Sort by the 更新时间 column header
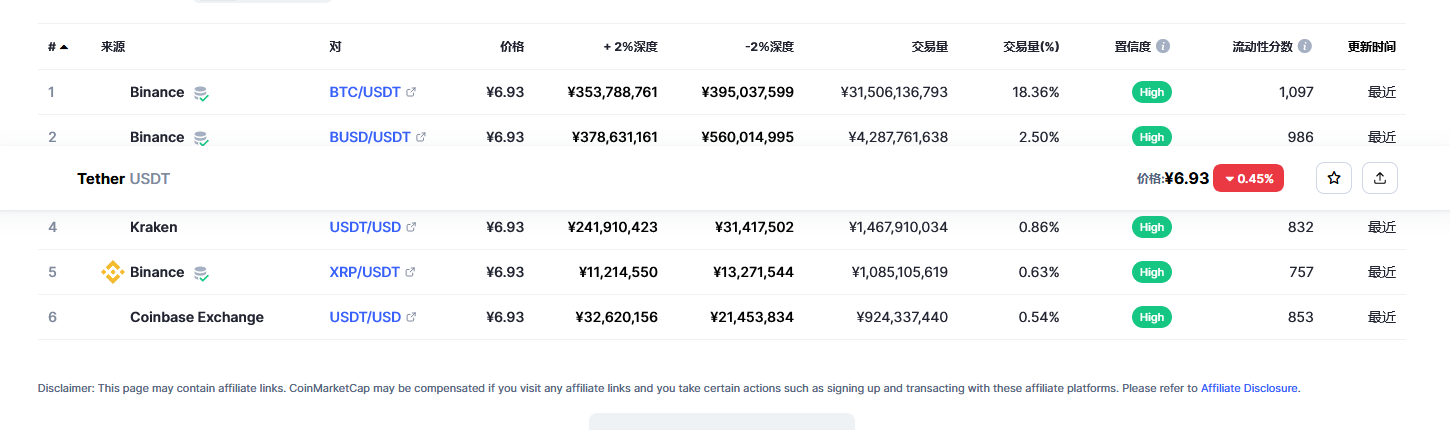 coord(1371,47)
